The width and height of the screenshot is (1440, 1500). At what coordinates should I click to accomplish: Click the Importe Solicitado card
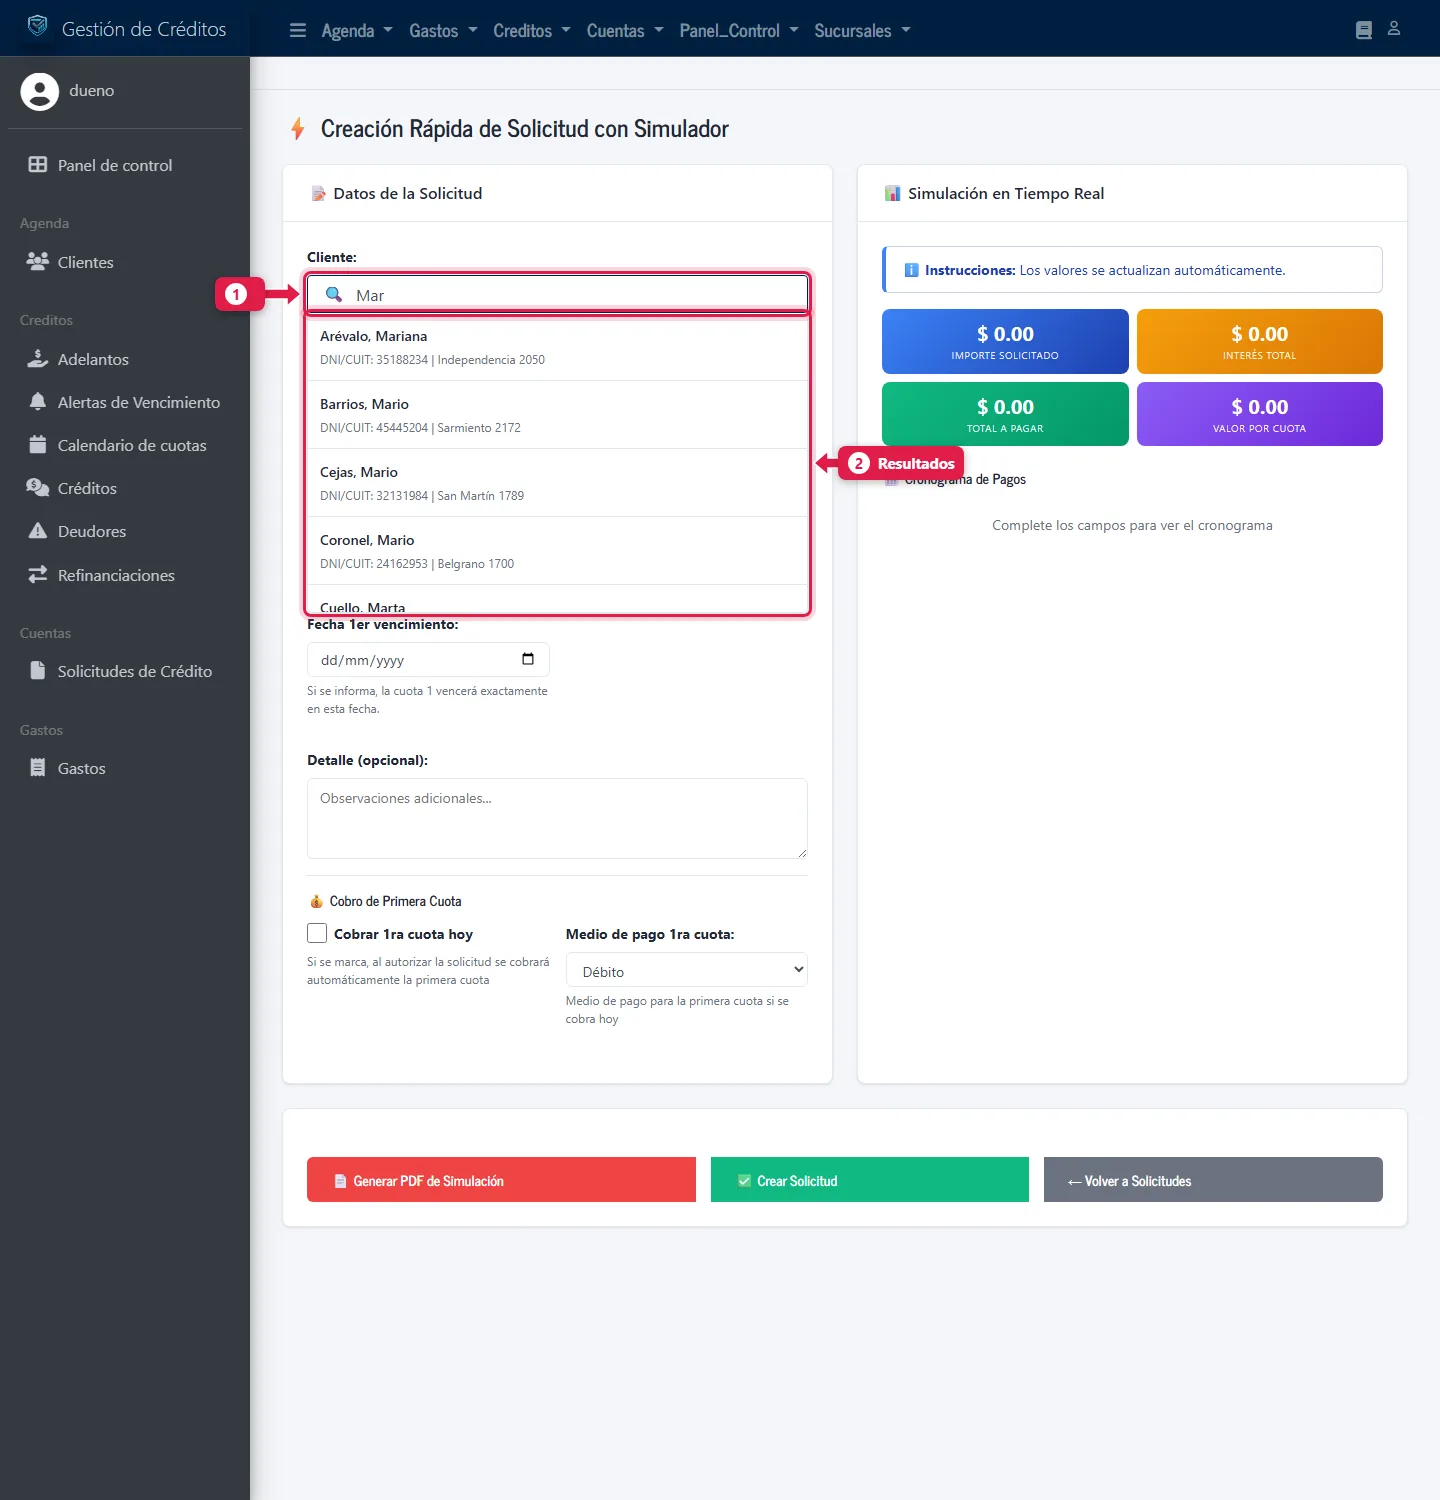[1005, 341]
